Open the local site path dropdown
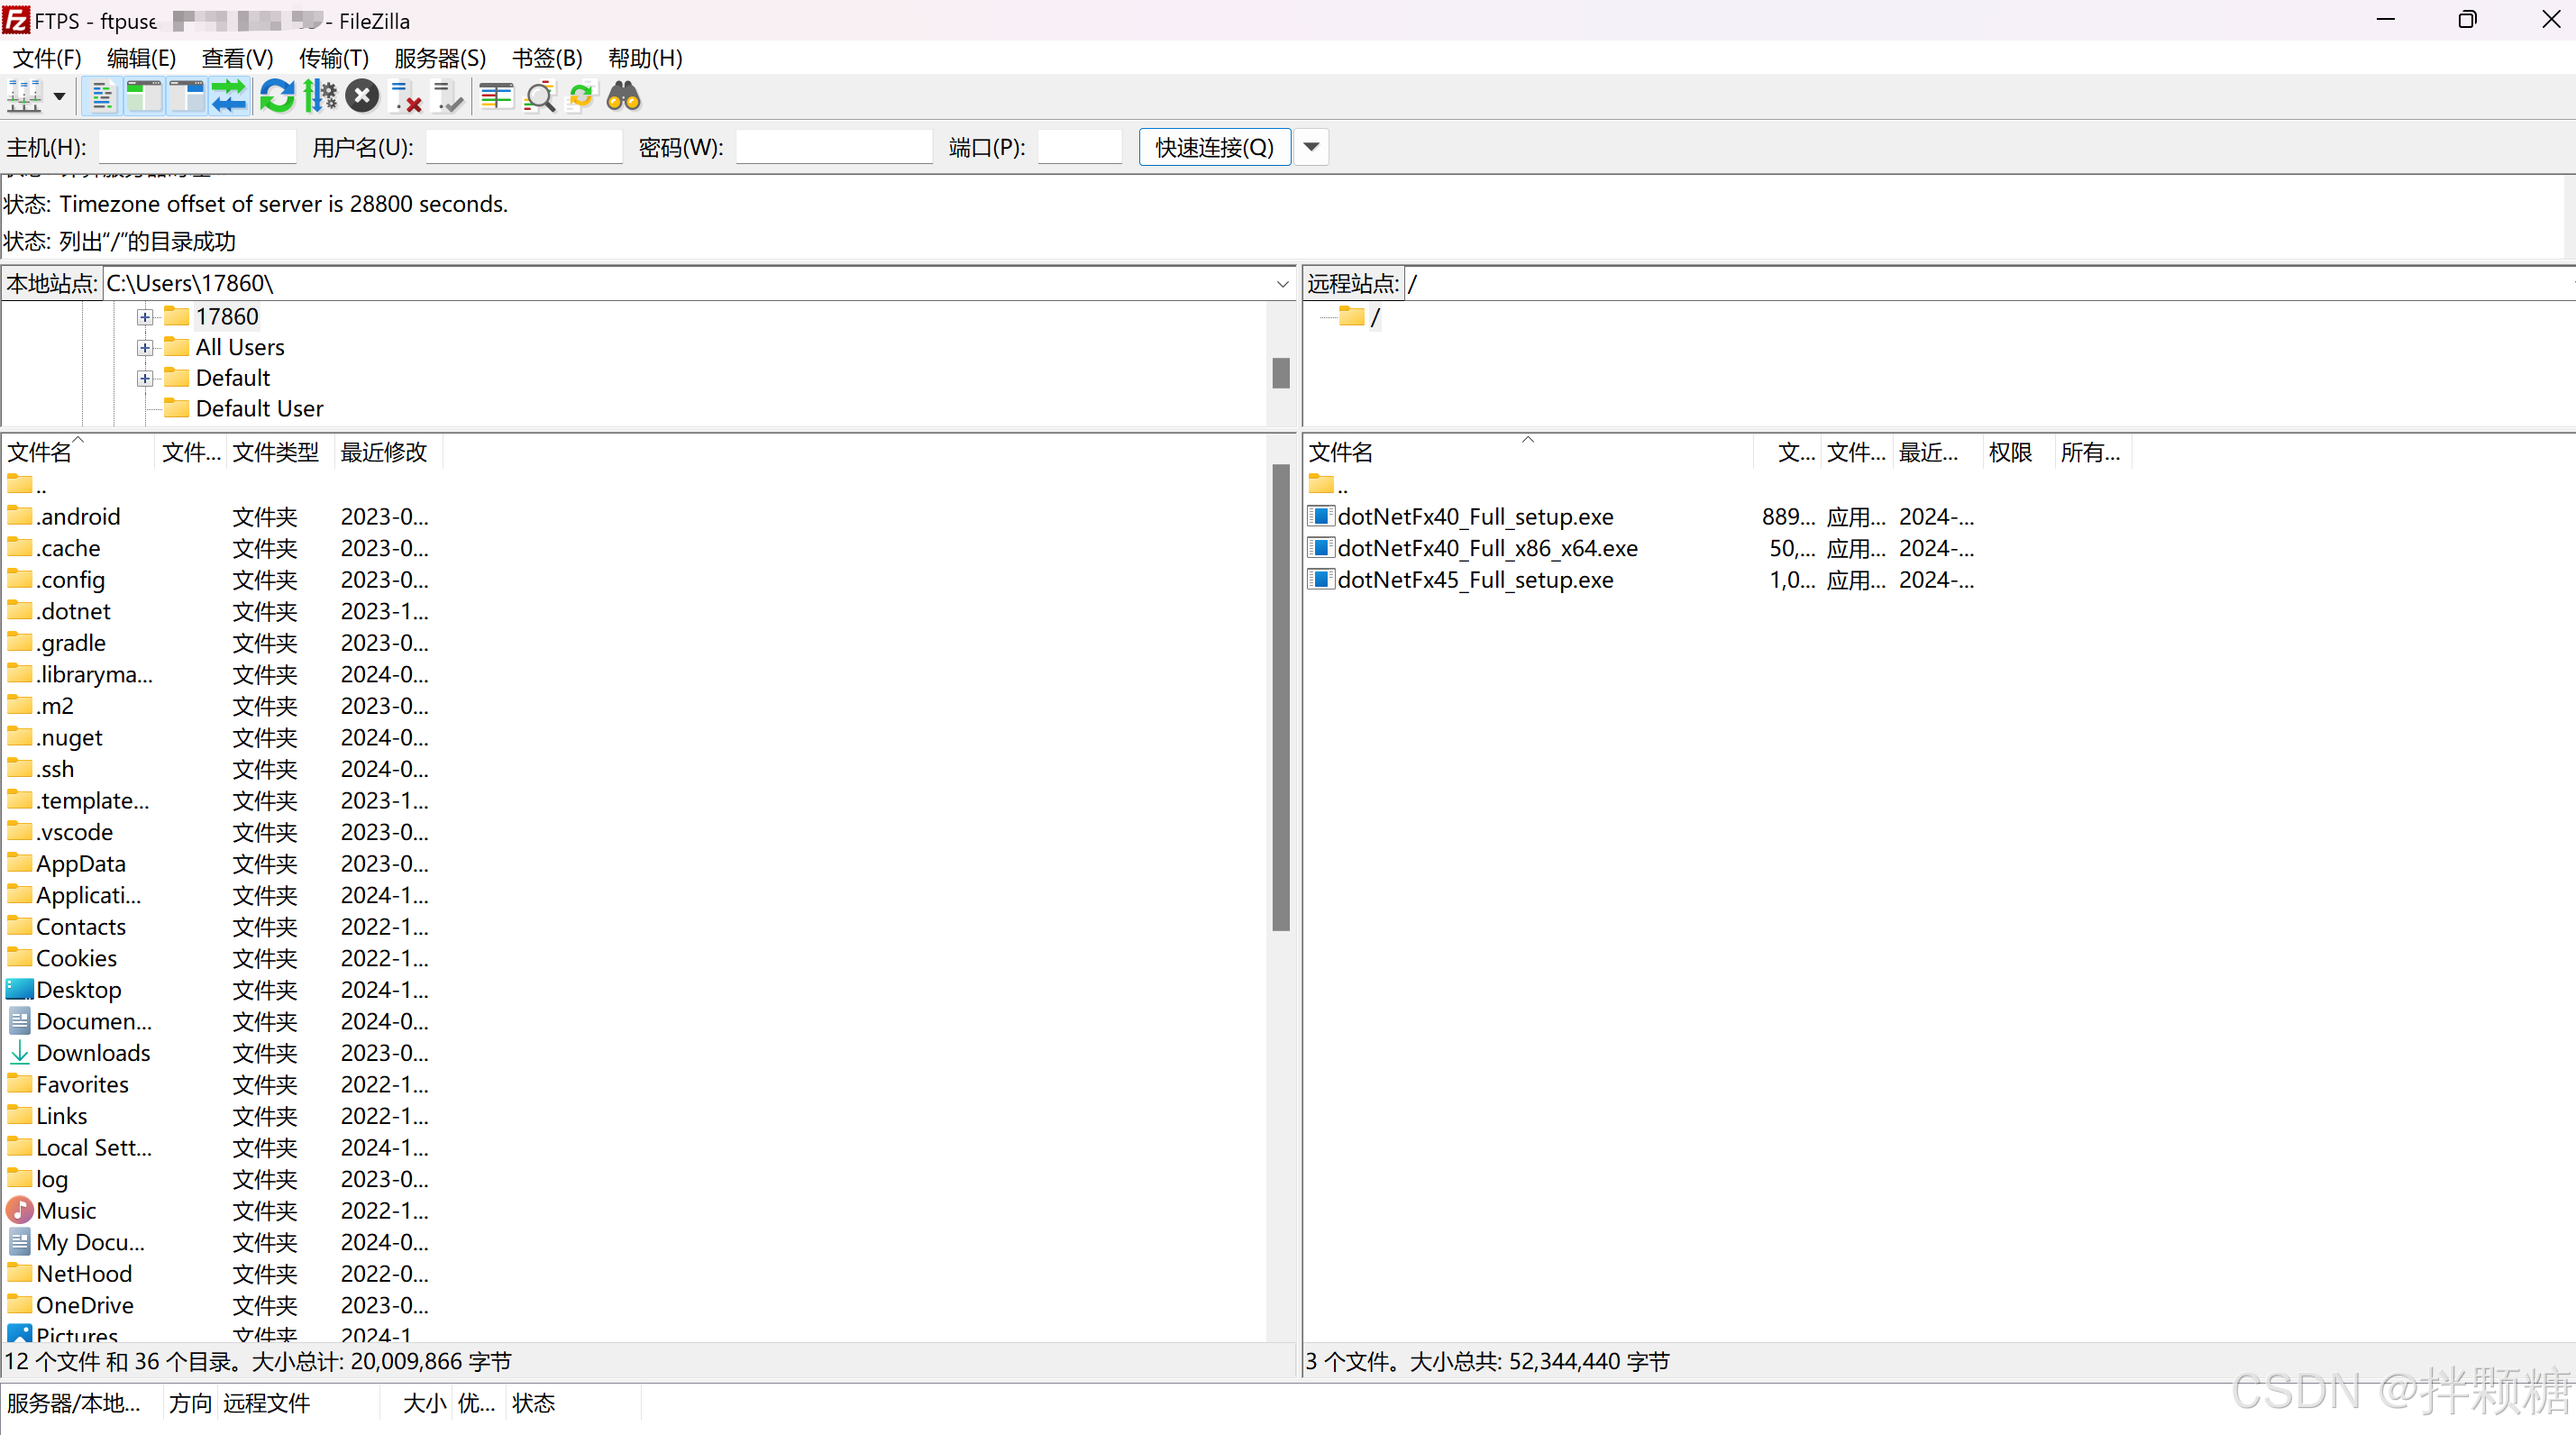Viewport: 2576px width, 1435px height. click(x=1282, y=284)
